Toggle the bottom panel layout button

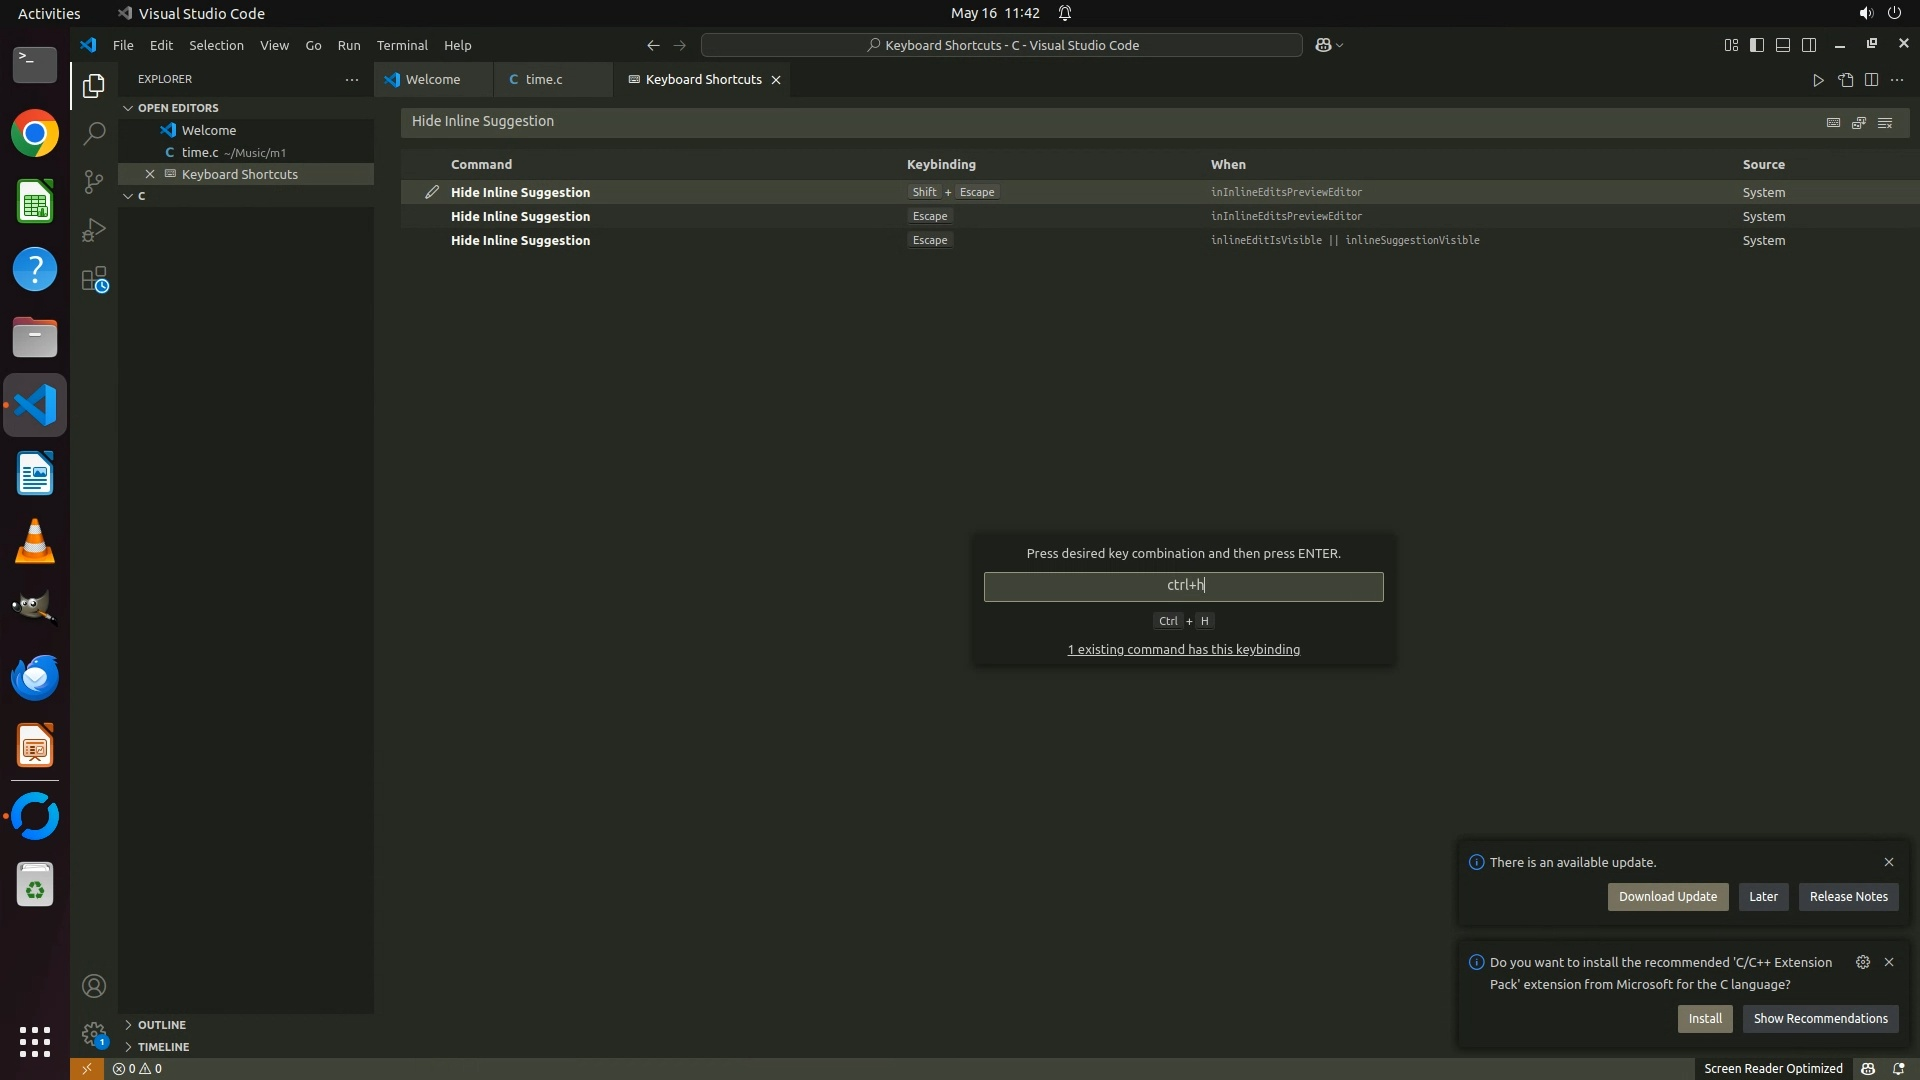[1783, 45]
